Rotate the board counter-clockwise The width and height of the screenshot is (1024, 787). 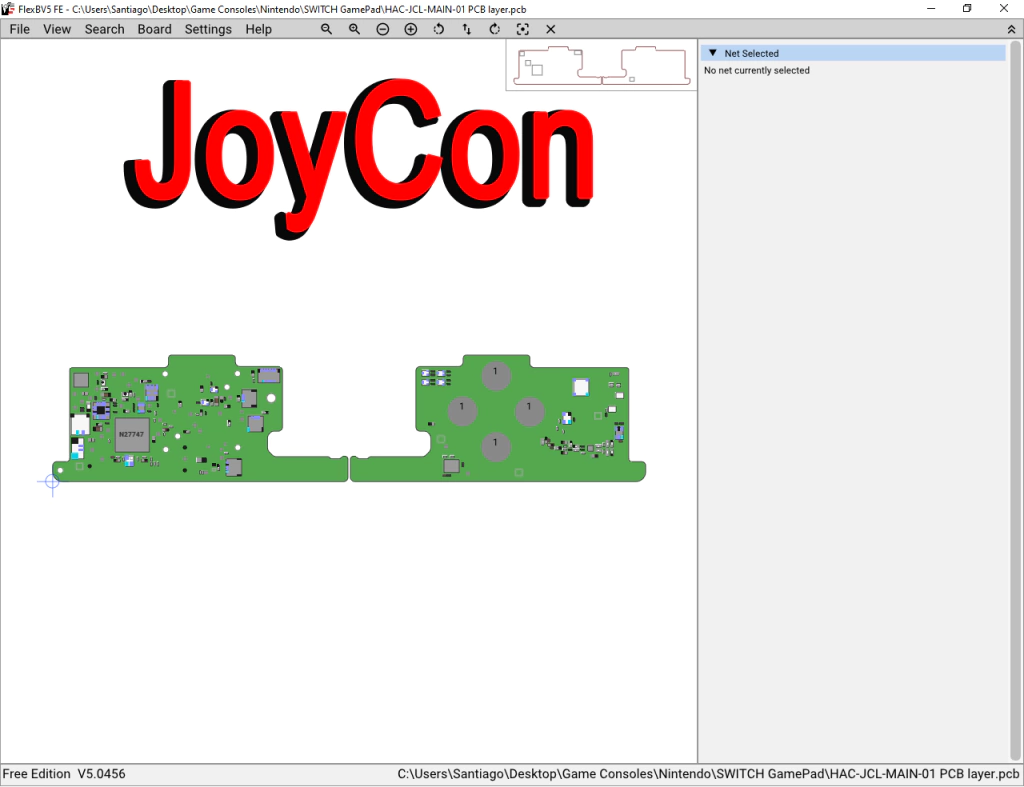click(x=439, y=29)
